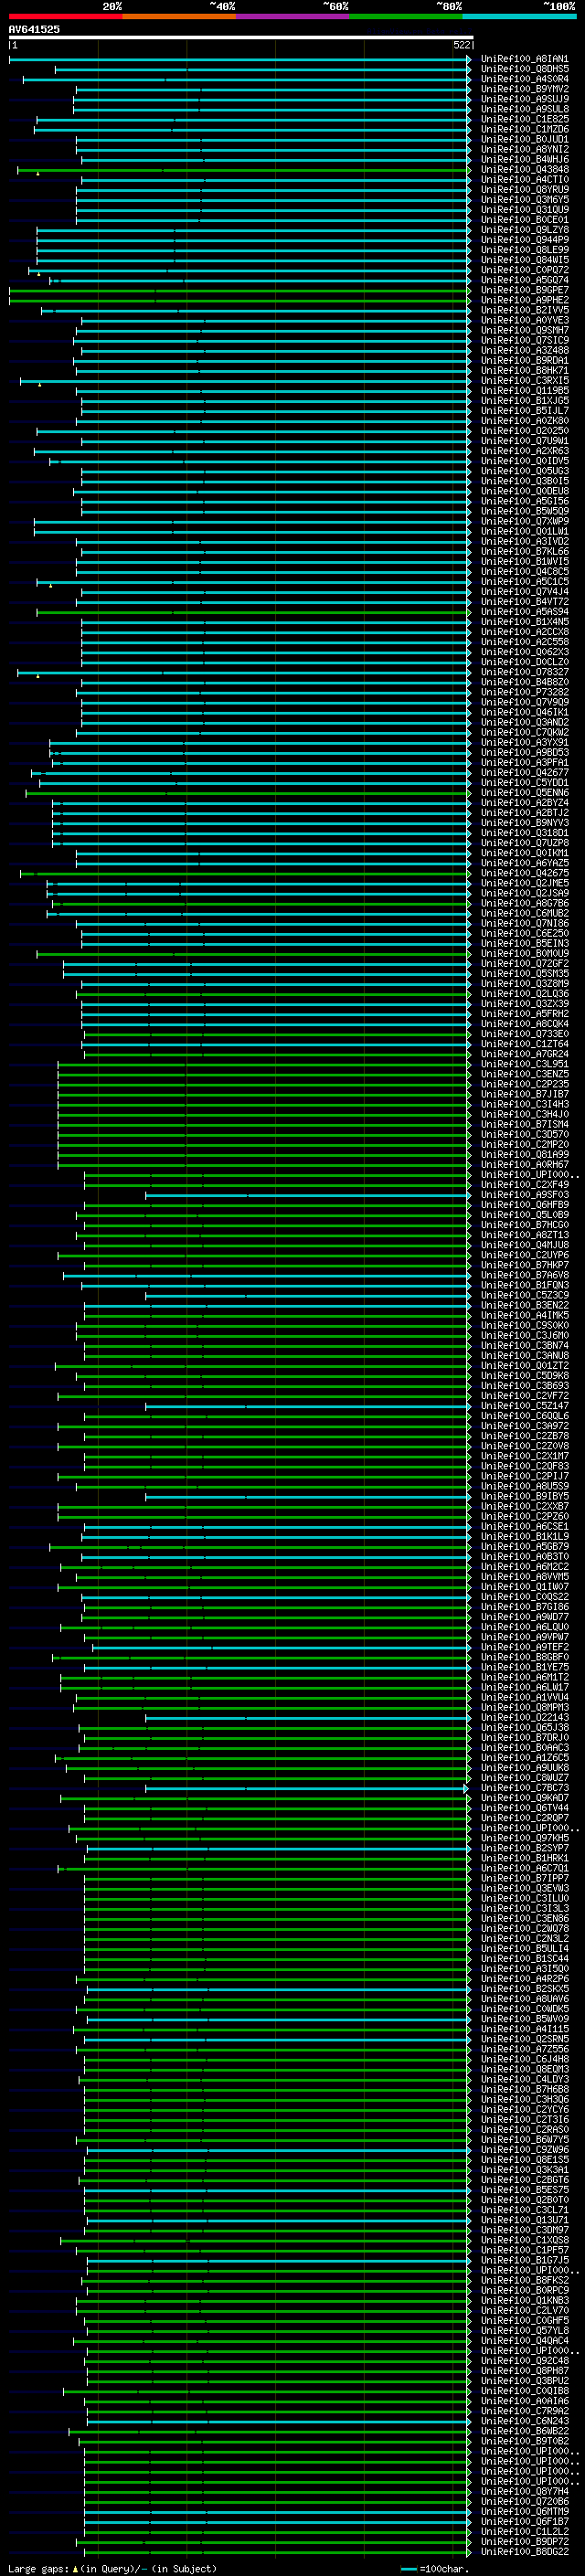This screenshot has height=2576, width=585.
Task: Open hit UniRef100_B3EN22
Action: (x=524, y=1305)
